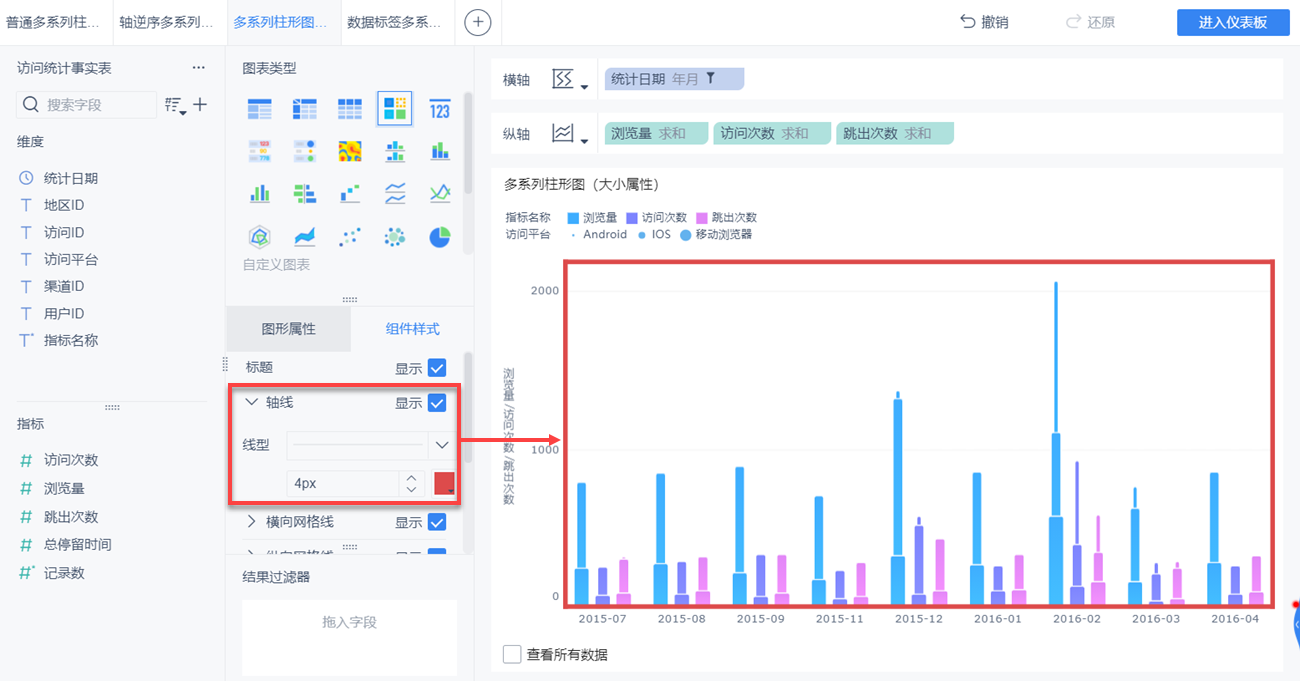This screenshot has width=1300, height=681.
Task: Click the filter funnel on 统计日期 pill
Action: [711, 78]
